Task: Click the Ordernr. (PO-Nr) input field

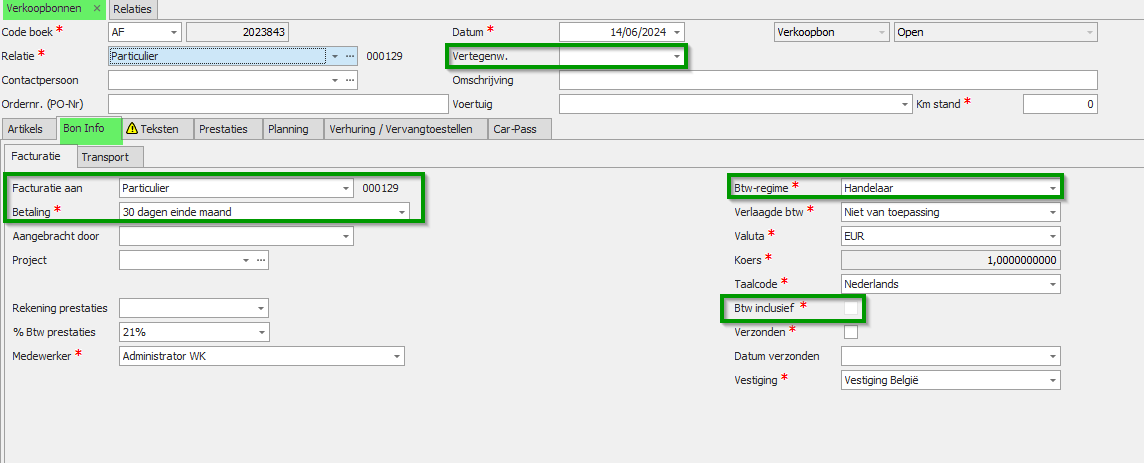Action: 277,104
